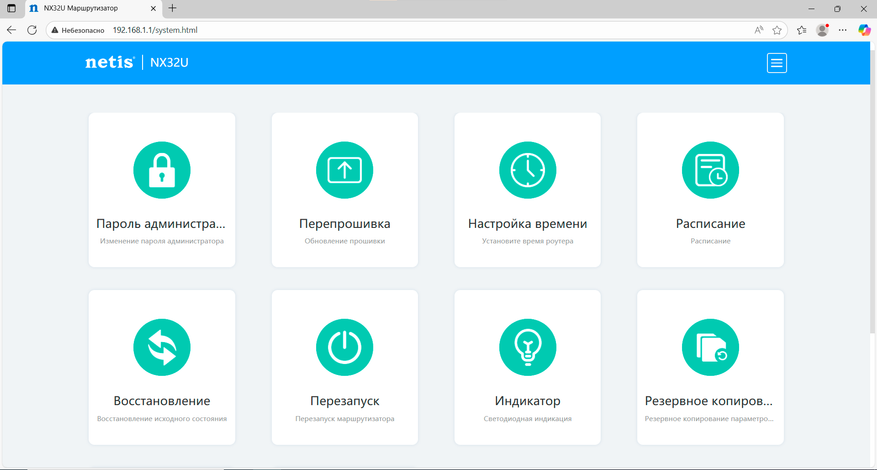
Task: Click text Перезапуск маршрутизатора
Action: click(x=345, y=419)
